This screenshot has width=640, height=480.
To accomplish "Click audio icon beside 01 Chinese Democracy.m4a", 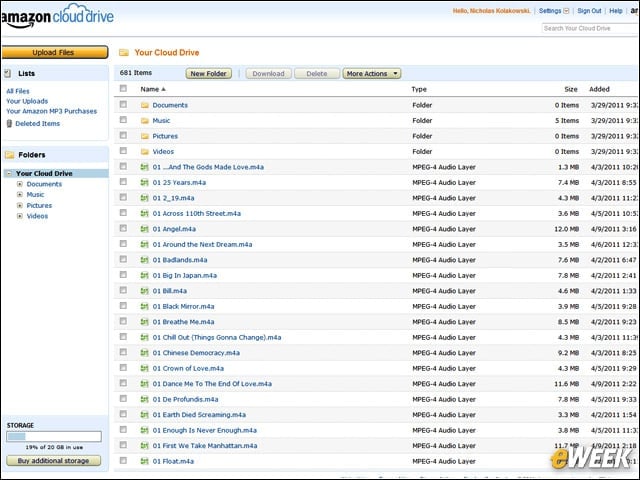I will click(x=144, y=353).
